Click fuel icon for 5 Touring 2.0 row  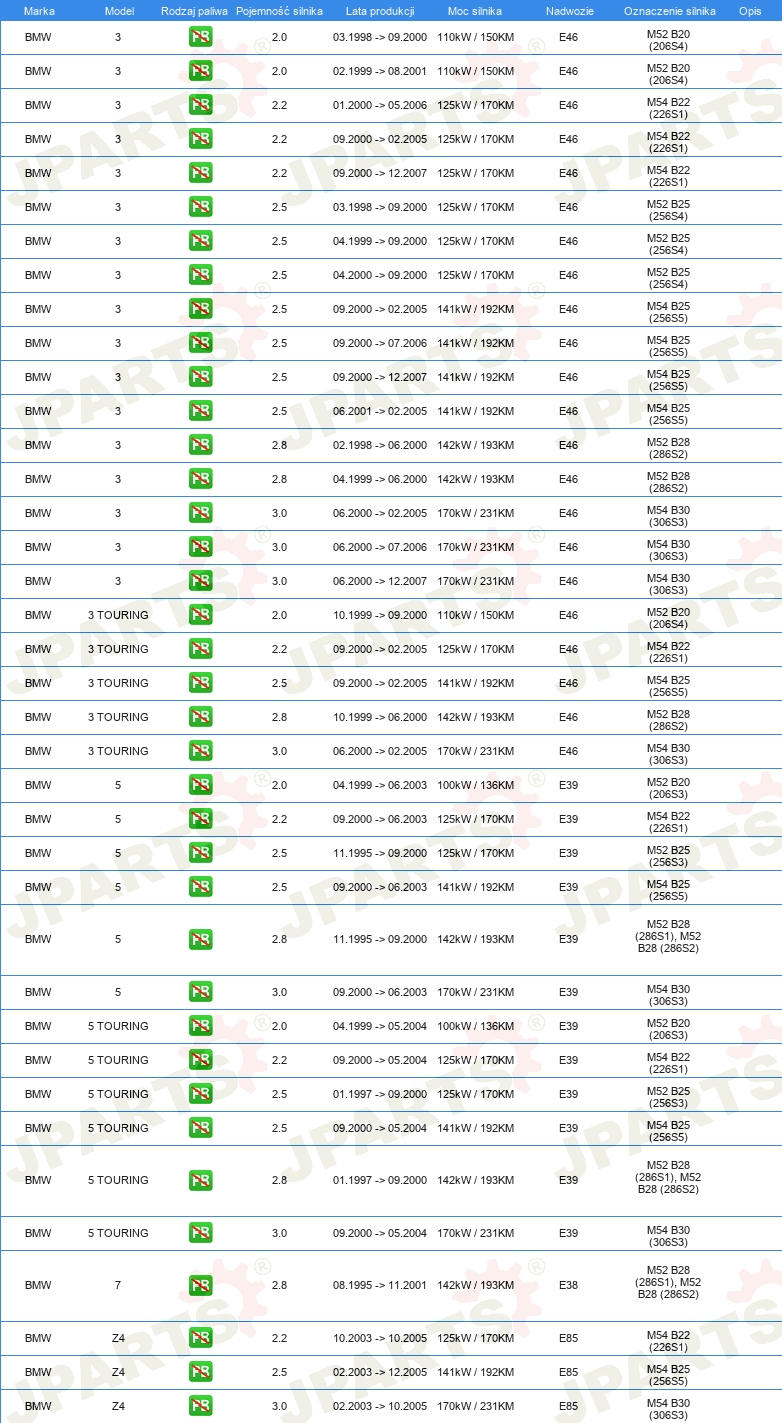point(200,1026)
